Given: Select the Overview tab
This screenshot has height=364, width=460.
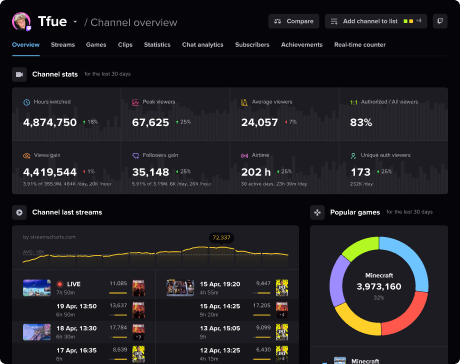Looking at the screenshot, I should (x=26, y=45).
